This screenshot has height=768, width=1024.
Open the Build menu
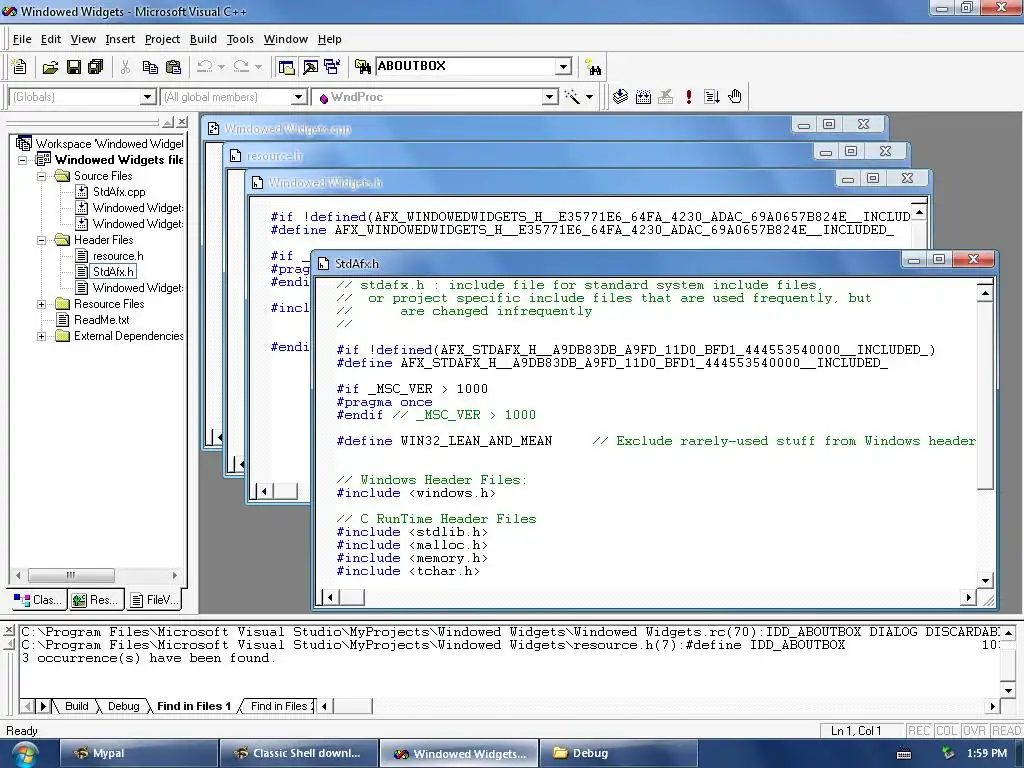(x=203, y=39)
